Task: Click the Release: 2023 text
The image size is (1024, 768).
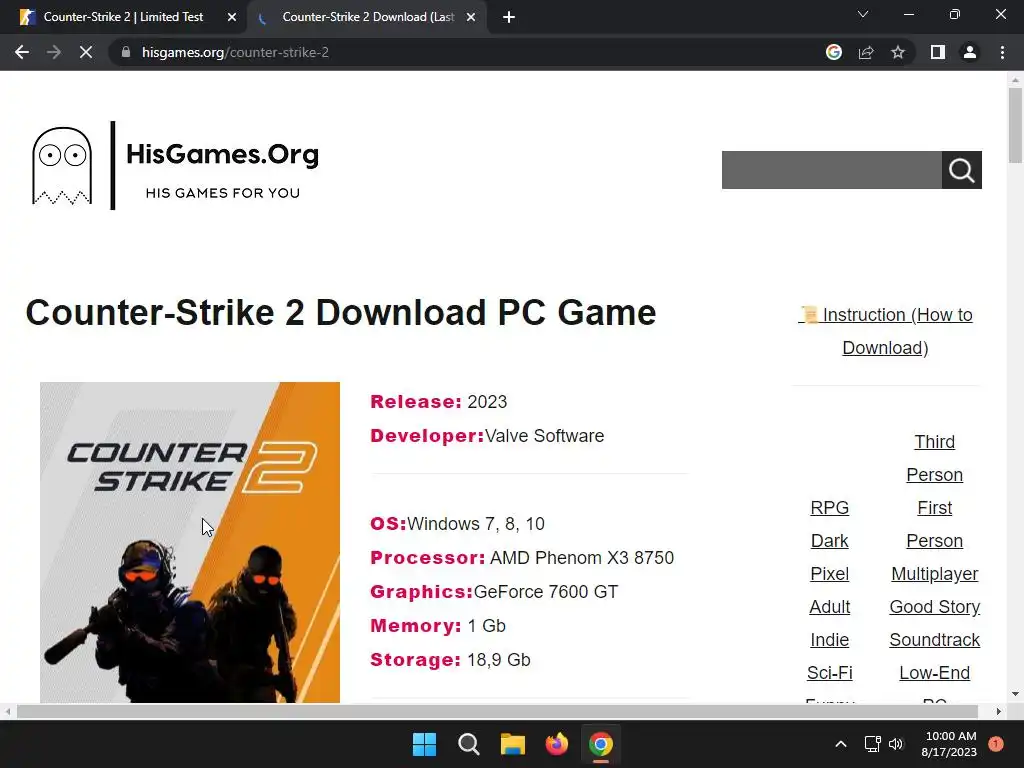Action: (x=438, y=402)
